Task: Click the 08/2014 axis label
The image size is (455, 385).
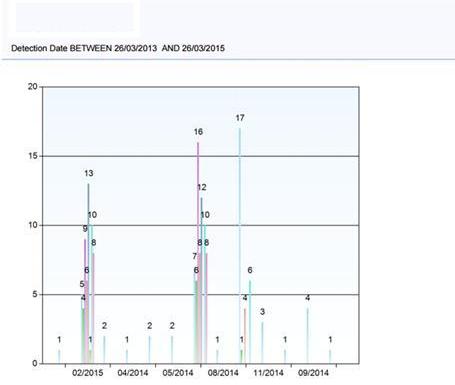Action: (x=223, y=373)
